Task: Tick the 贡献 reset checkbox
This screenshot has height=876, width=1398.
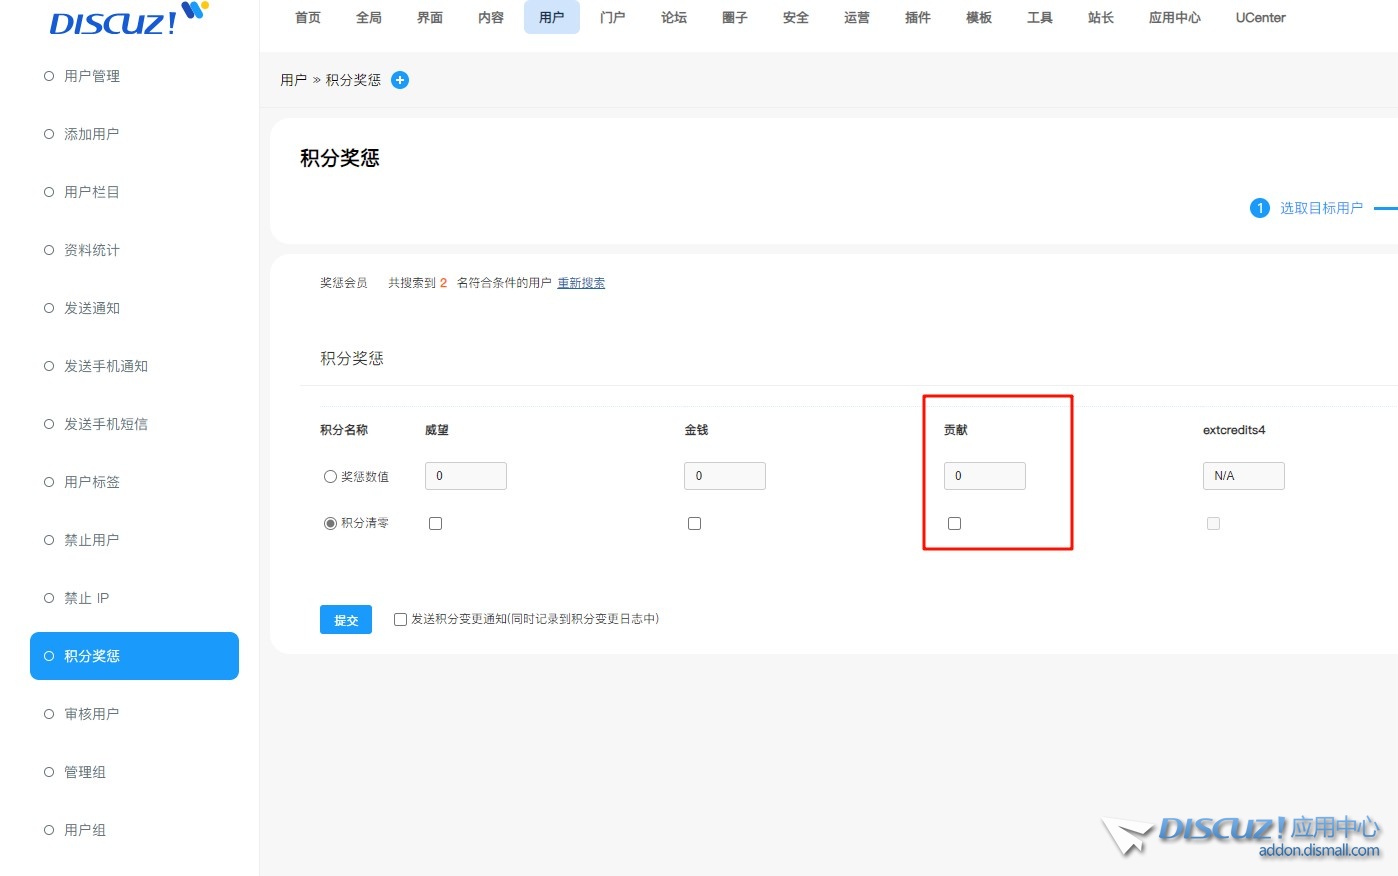Action: pos(954,523)
